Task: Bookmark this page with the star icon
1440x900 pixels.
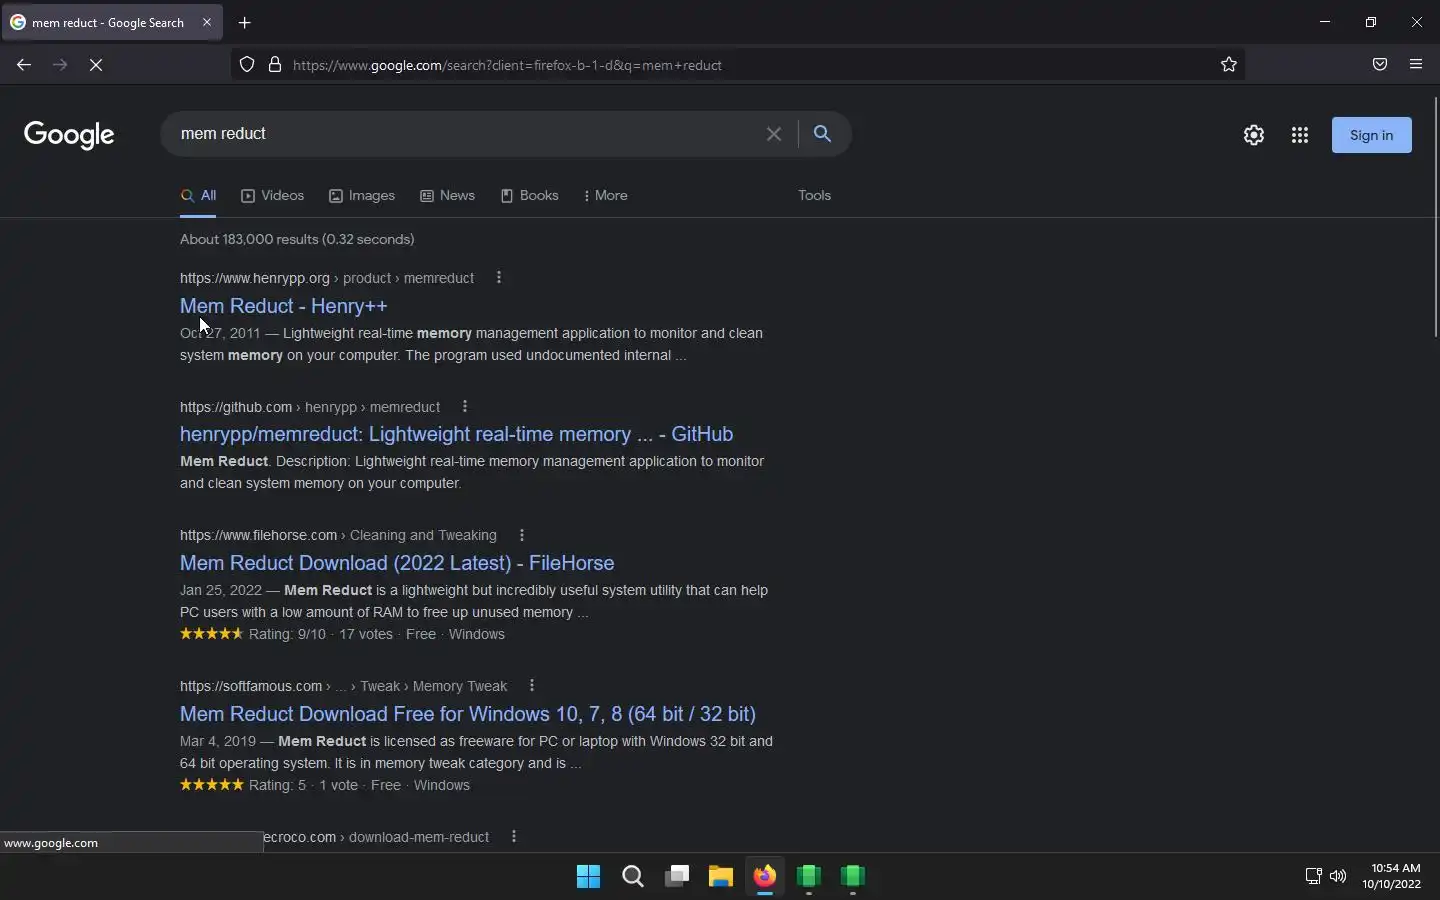Action: [1229, 65]
